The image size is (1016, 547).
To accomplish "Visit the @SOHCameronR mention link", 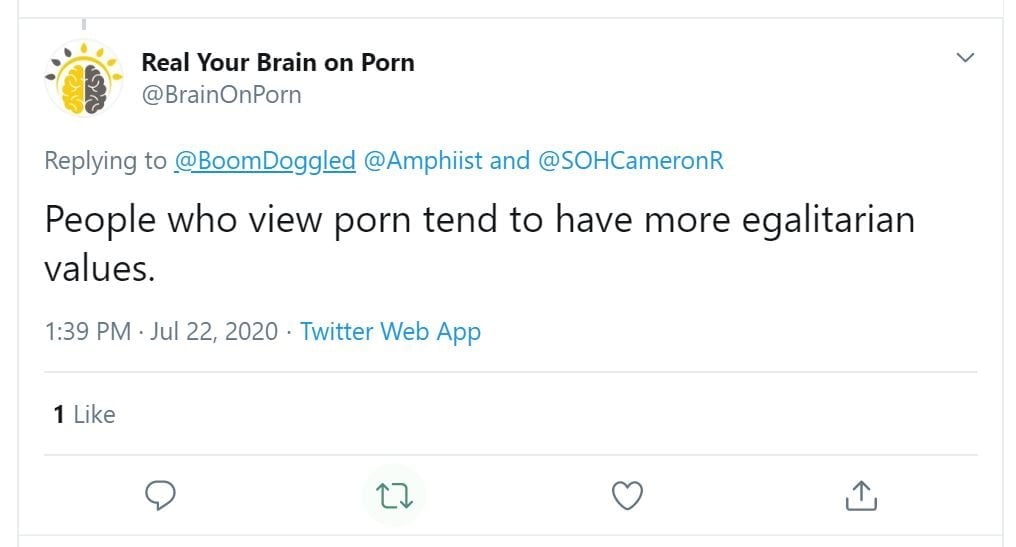I will [630, 160].
